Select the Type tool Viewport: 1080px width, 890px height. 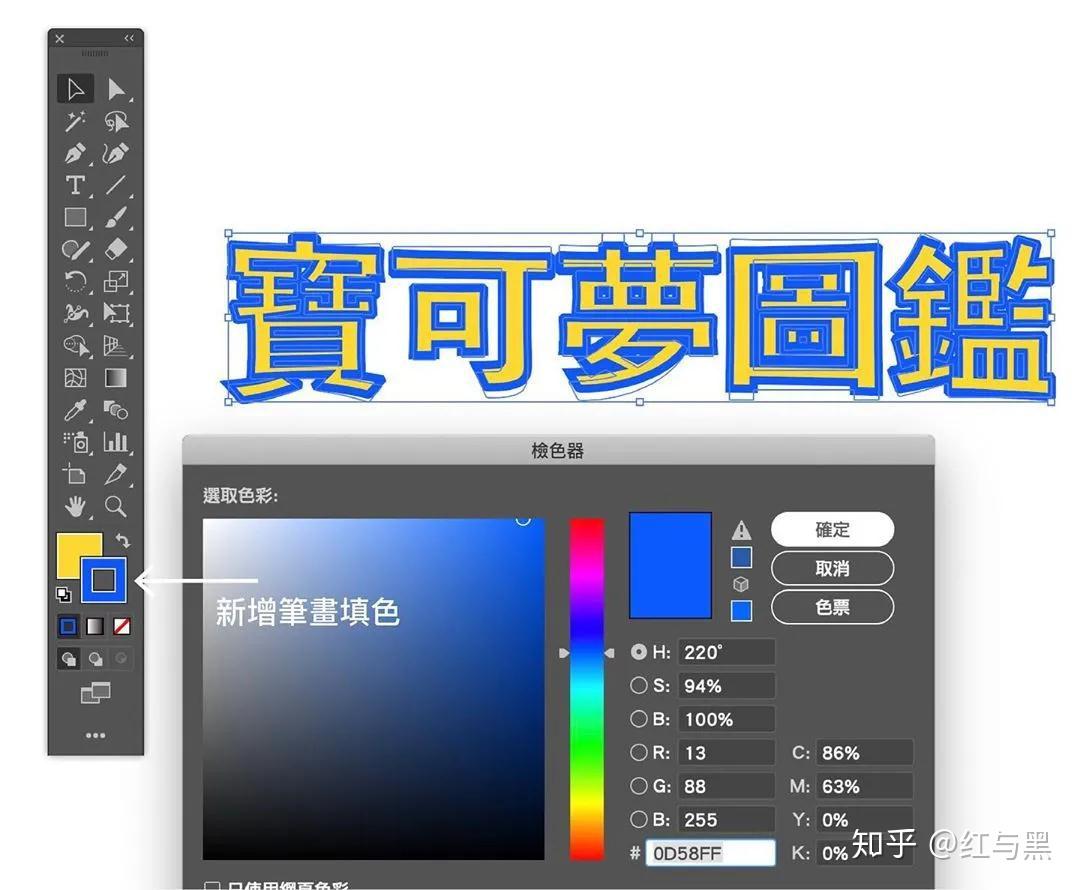click(75, 185)
